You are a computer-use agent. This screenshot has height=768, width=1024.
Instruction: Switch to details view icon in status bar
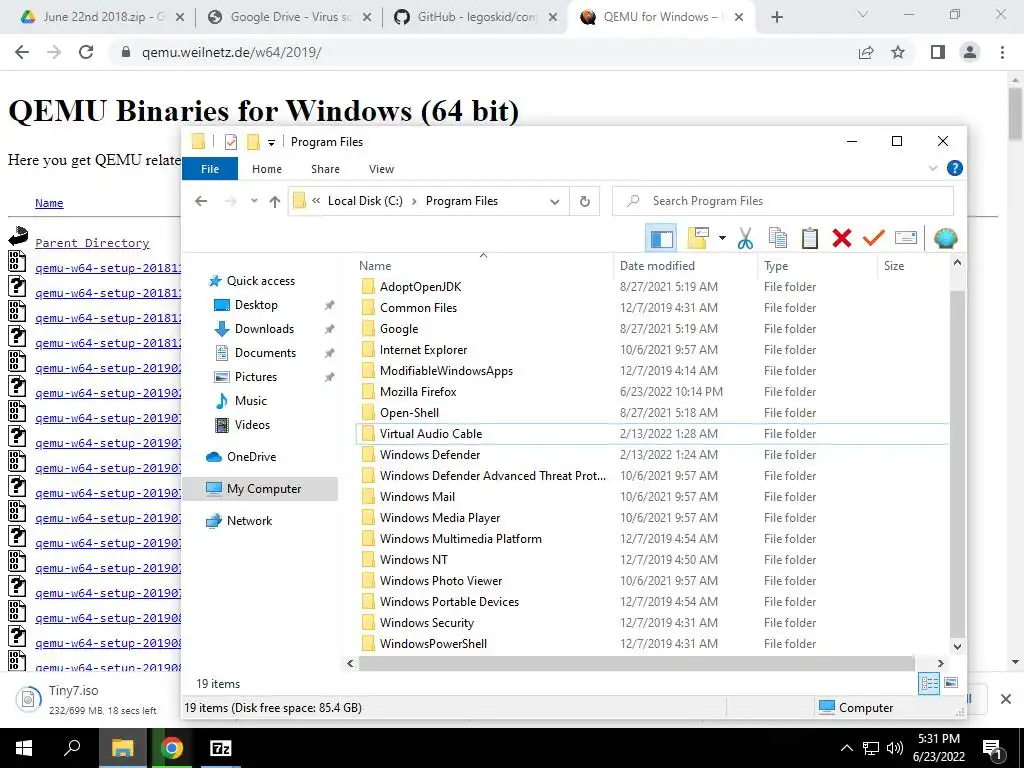click(929, 684)
